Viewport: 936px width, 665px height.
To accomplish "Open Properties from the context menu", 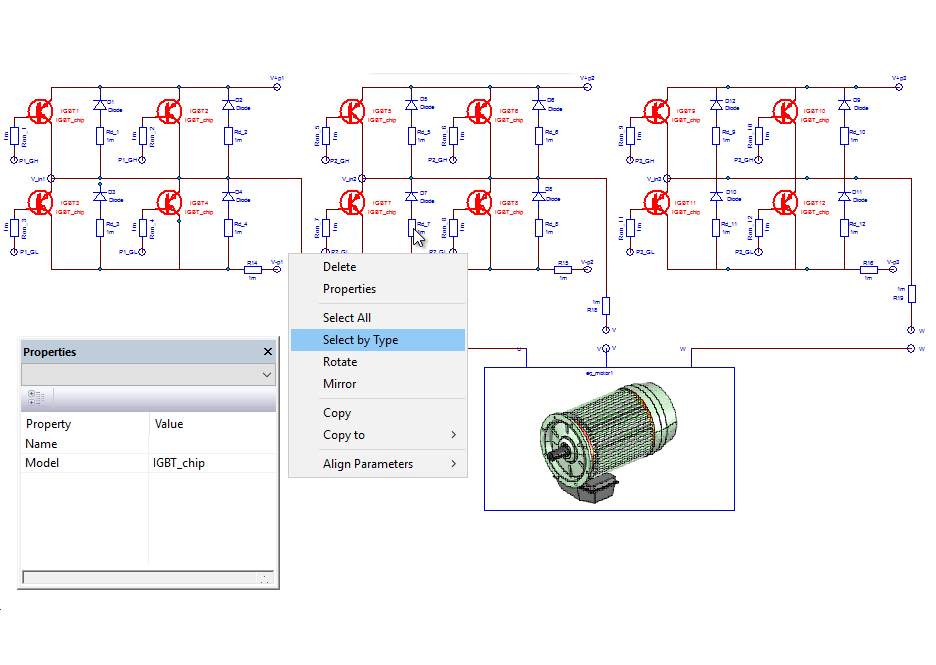I will click(349, 289).
